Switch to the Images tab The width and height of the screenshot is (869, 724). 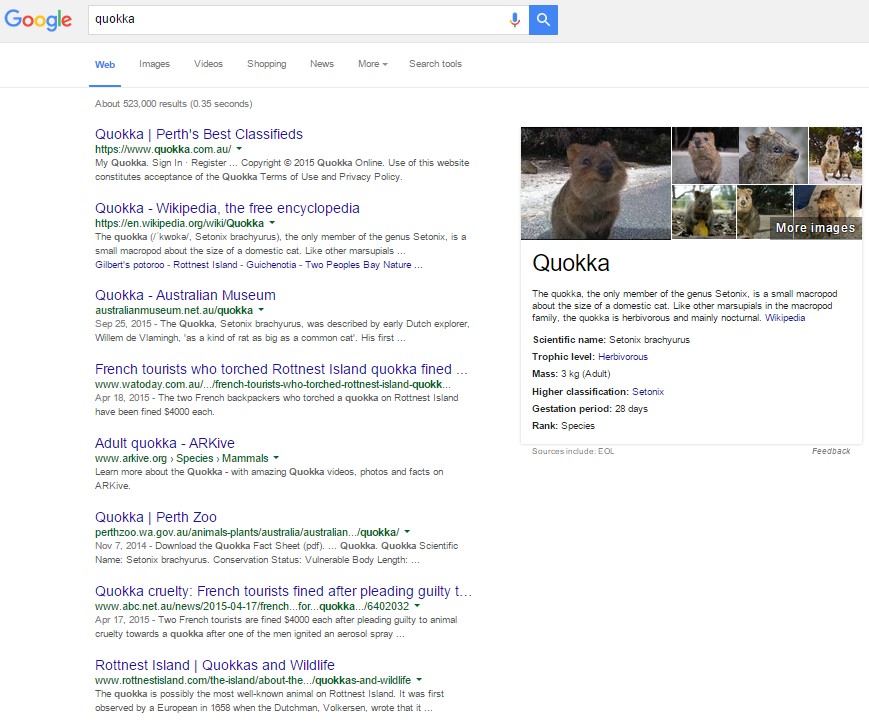click(154, 64)
